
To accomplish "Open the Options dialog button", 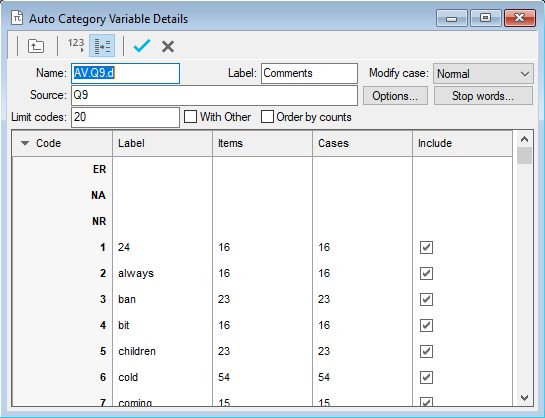I will pyautogui.click(x=395, y=96).
